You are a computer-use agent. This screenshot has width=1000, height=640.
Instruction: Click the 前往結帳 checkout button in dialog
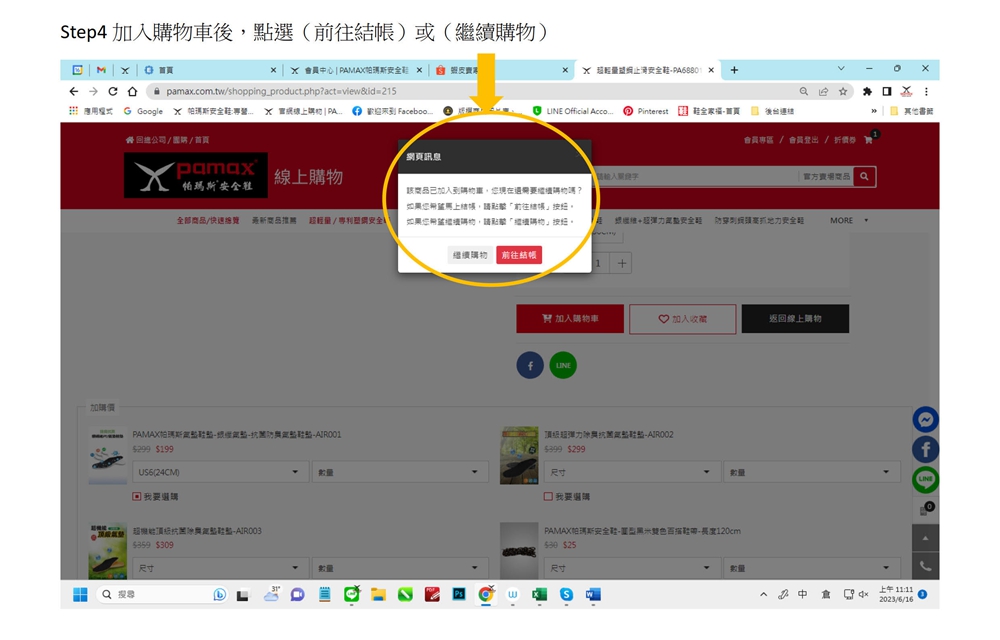click(x=519, y=255)
